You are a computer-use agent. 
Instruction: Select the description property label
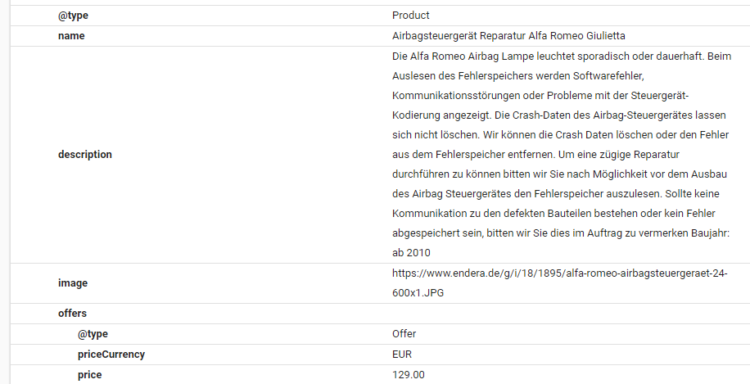85,154
